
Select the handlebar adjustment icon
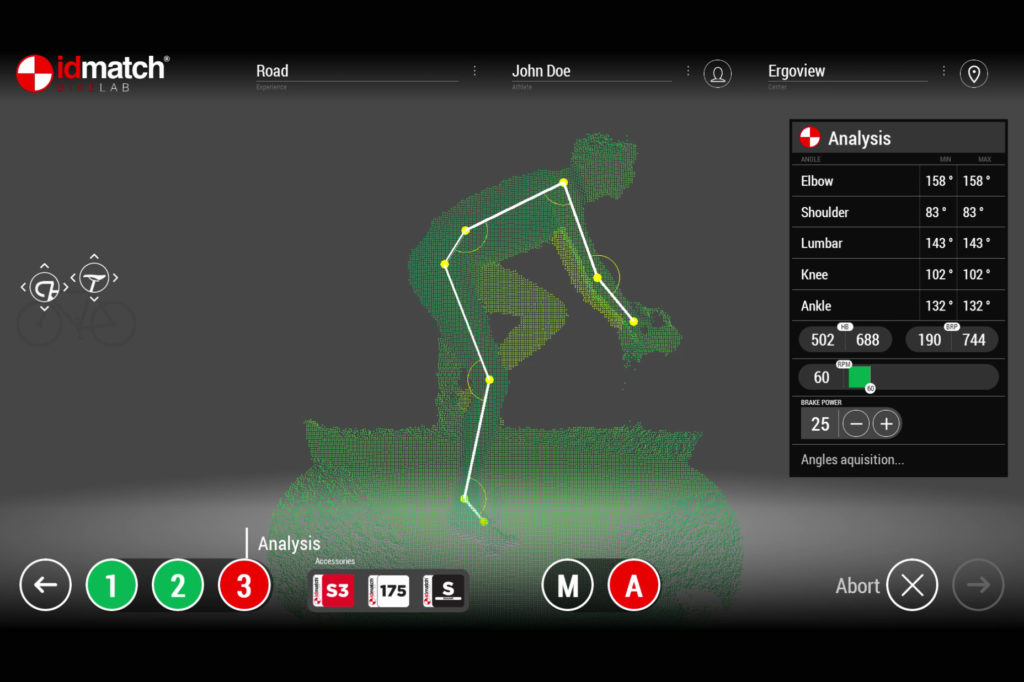click(44, 287)
